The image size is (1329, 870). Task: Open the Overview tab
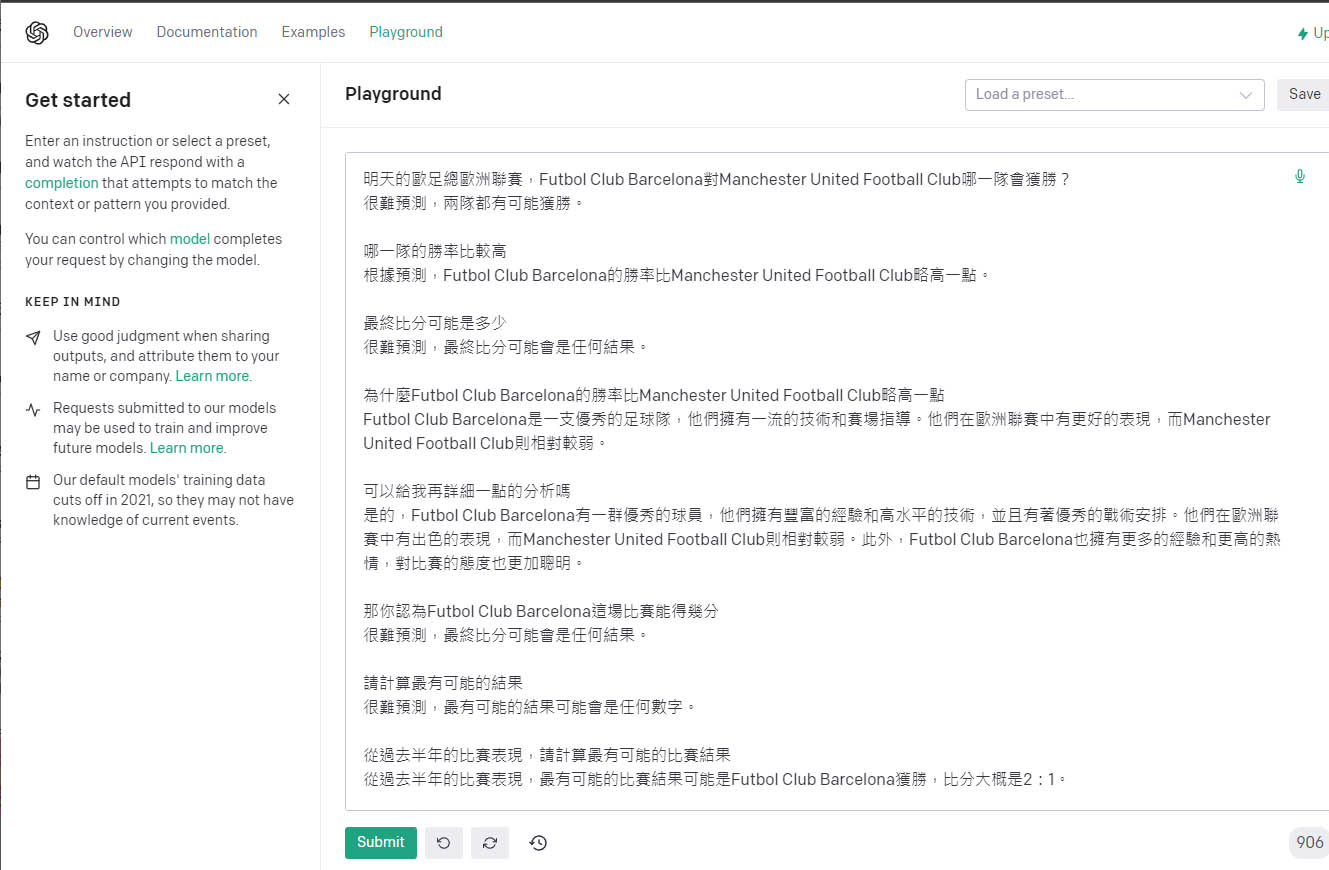tap(103, 32)
